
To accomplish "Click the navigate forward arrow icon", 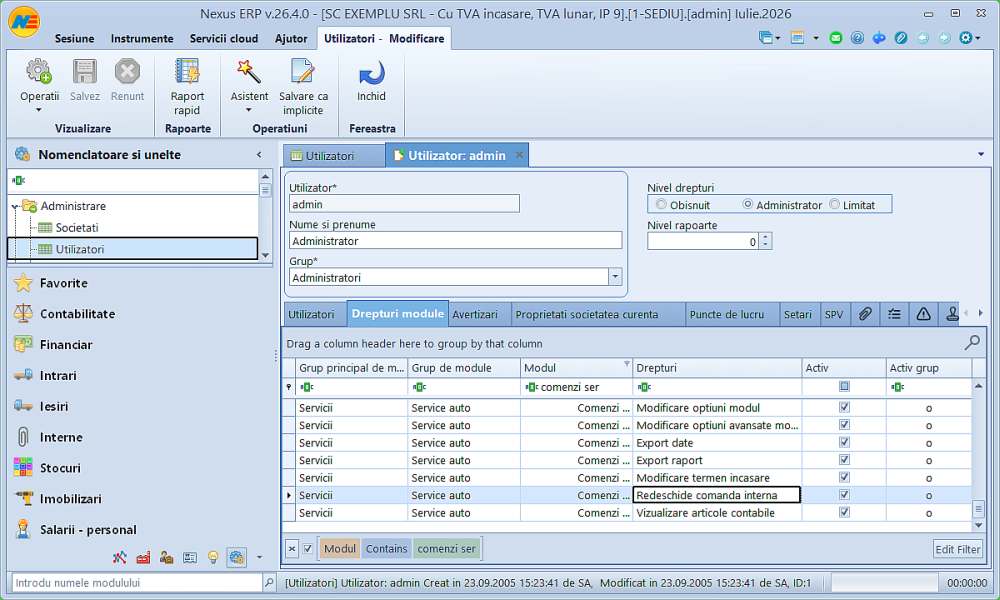I will click(x=944, y=38).
